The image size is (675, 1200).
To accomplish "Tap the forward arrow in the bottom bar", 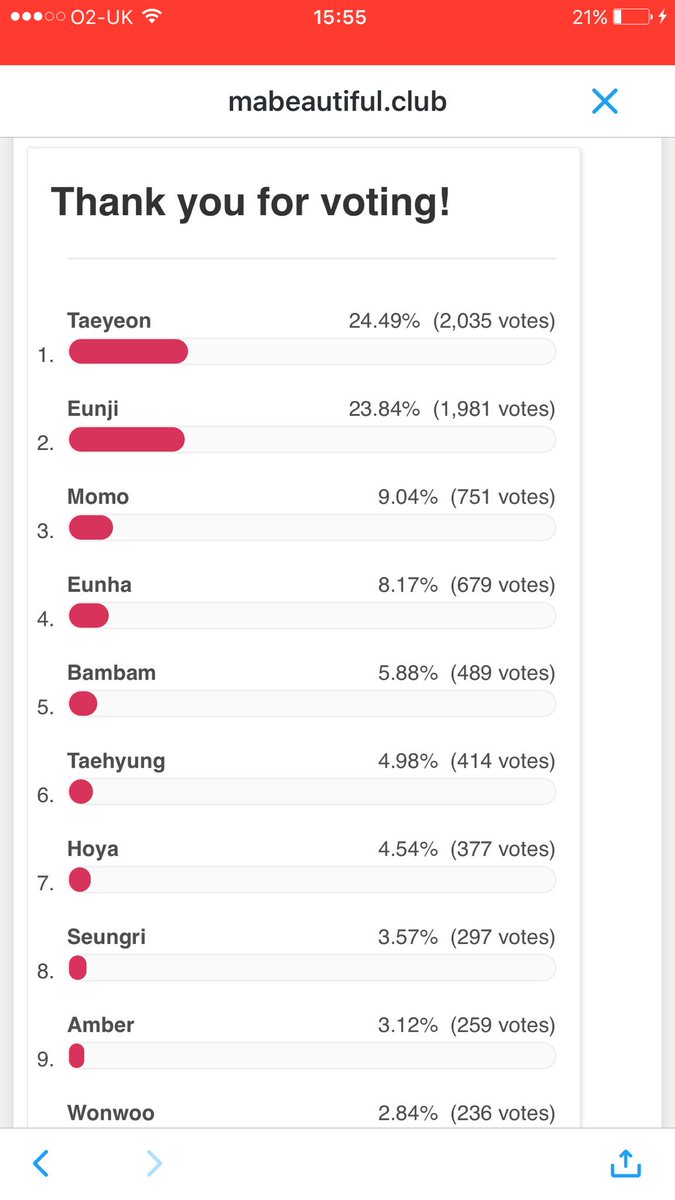I will pyautogui.click(x=154, y=1163).
